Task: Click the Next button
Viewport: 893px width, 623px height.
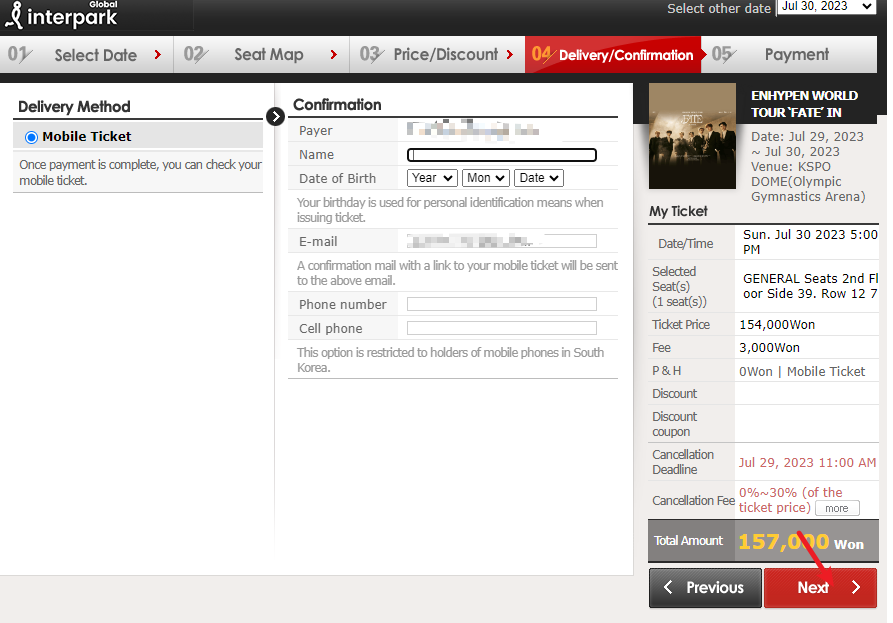Action: tap(819, 588)
